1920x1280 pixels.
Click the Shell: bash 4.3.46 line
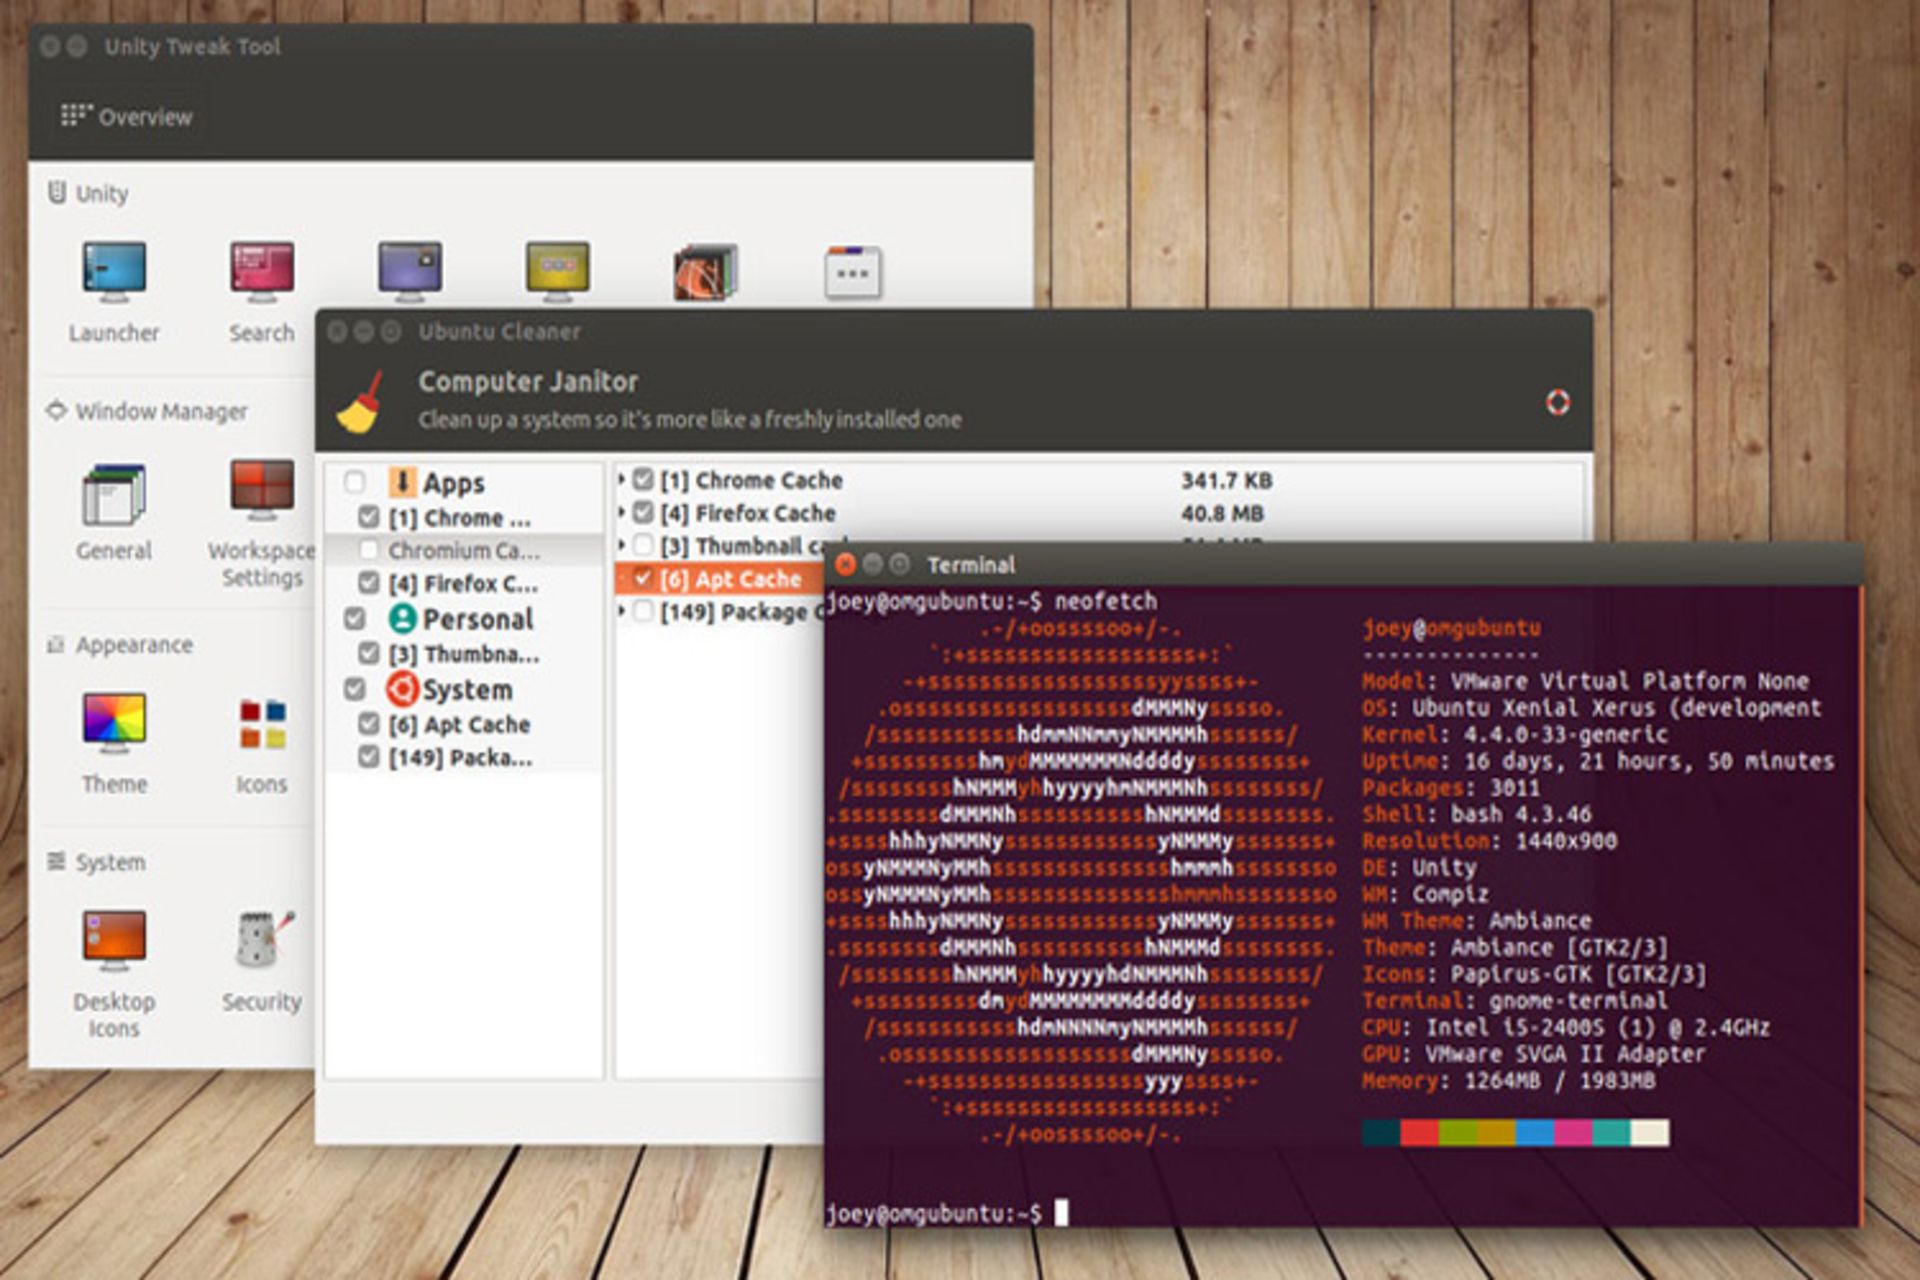click(1476, 814)
